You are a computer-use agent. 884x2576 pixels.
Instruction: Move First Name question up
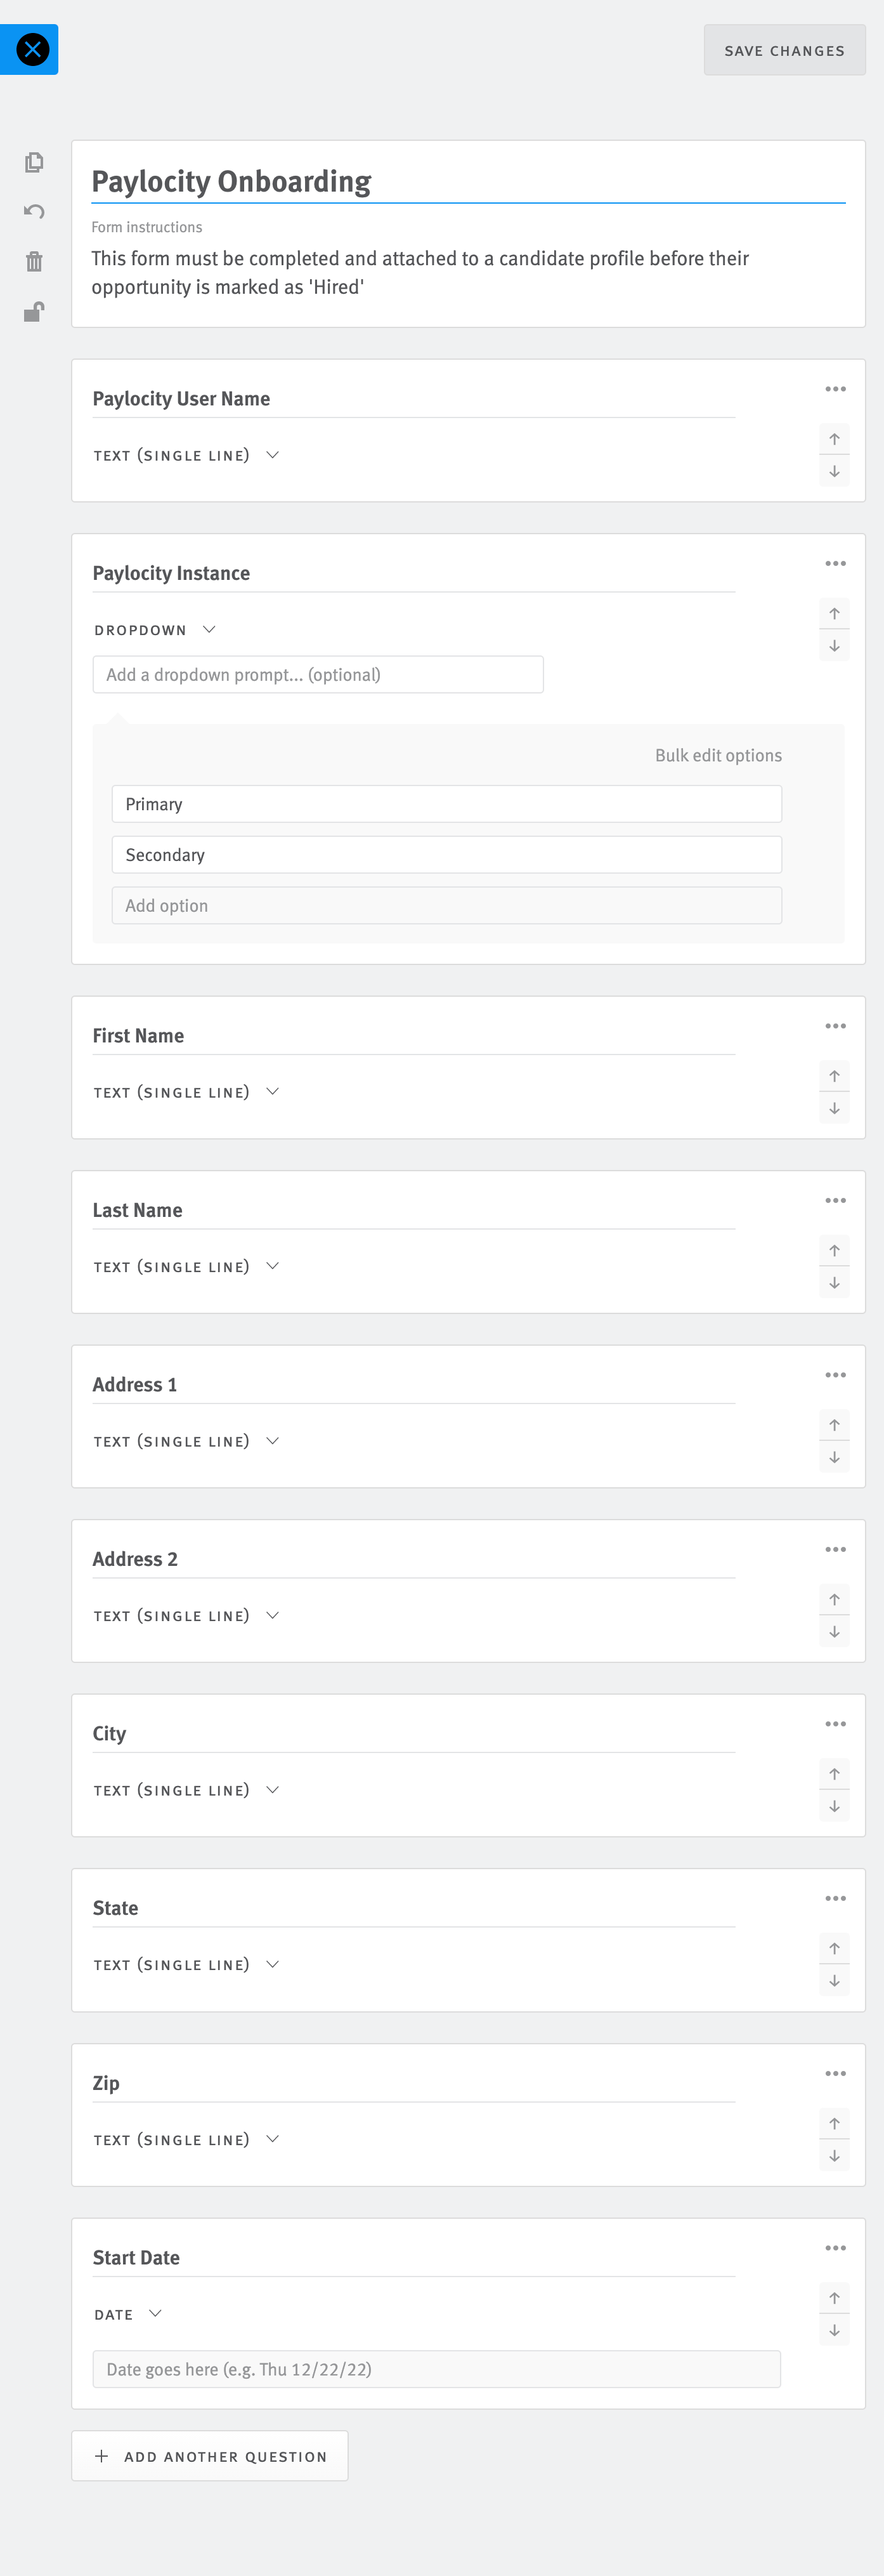tap(834, 1075)
